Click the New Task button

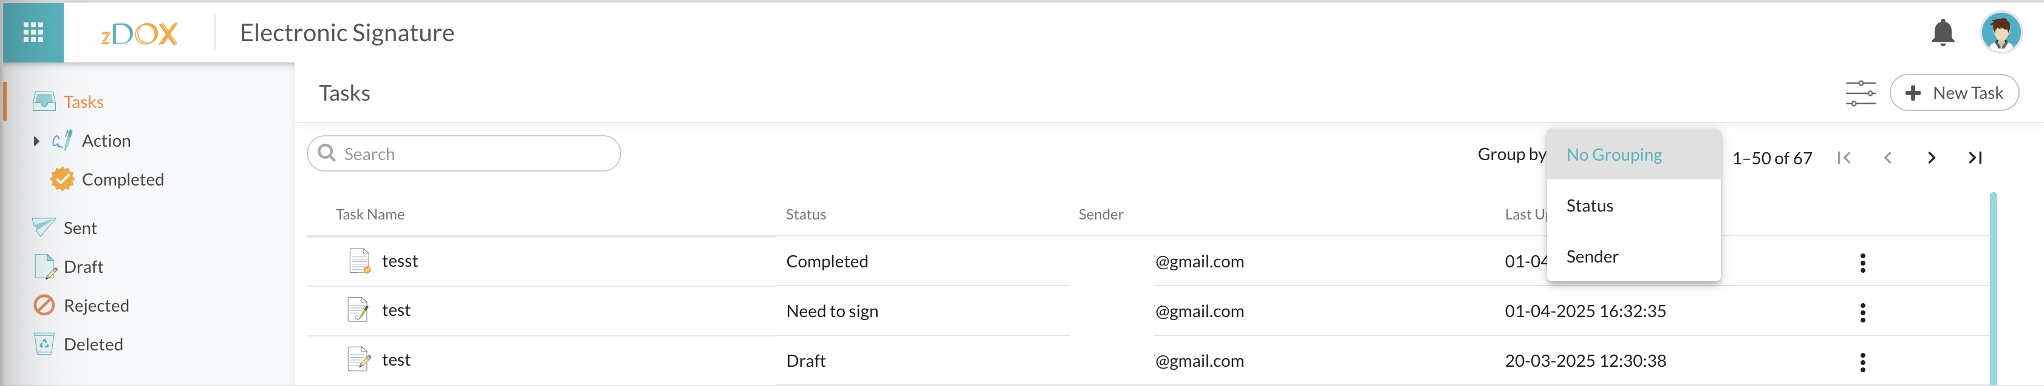[1954, 93]
